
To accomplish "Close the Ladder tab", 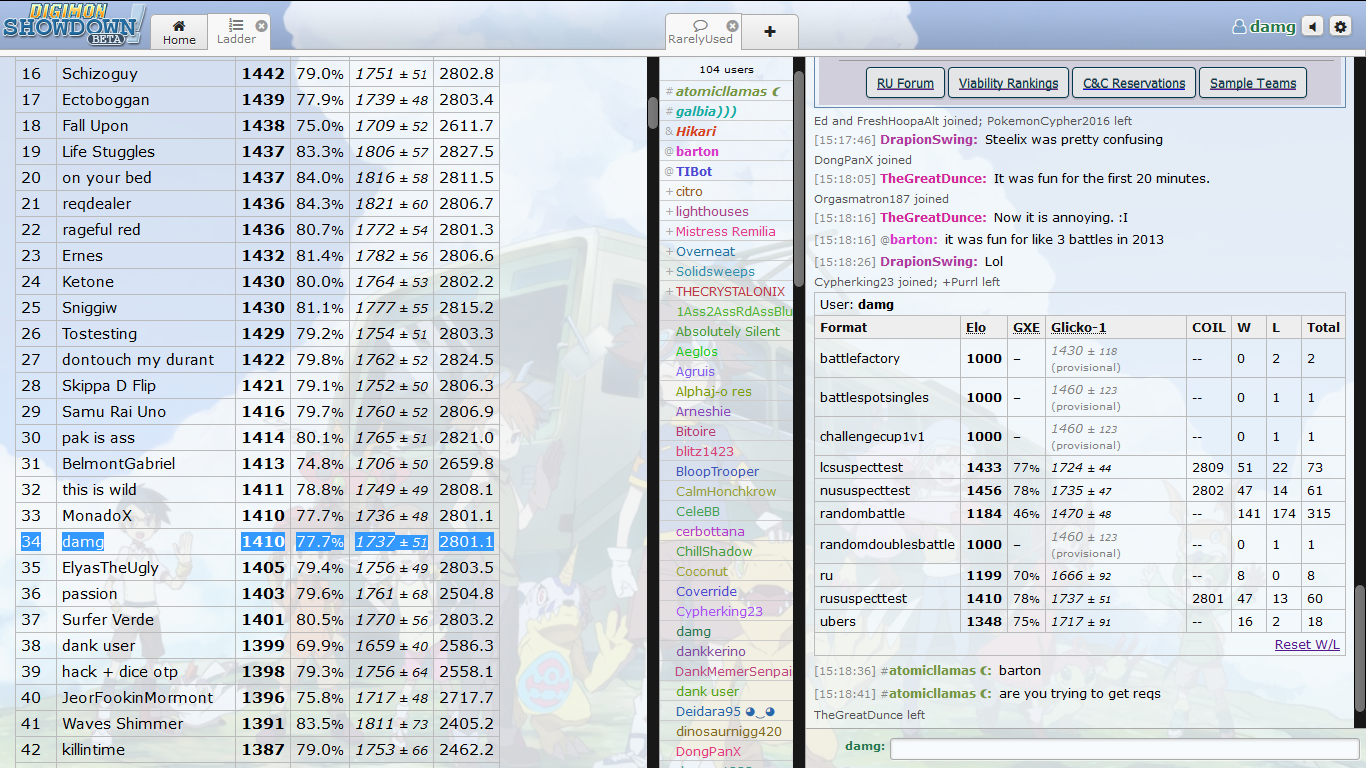I will (261, 25).
